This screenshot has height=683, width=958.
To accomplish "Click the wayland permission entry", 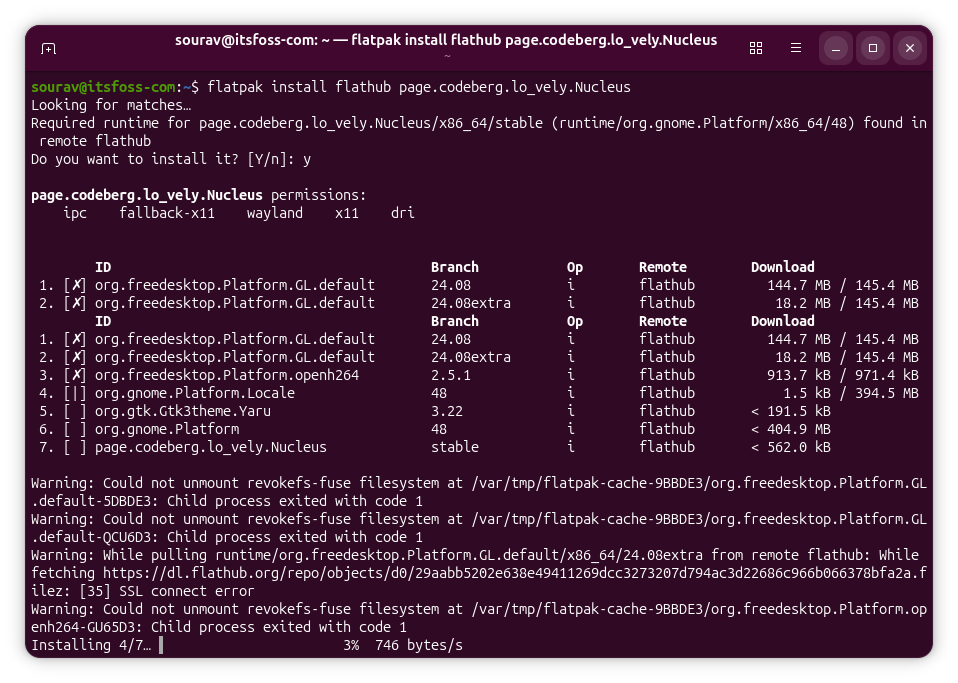I will point(274,213).
